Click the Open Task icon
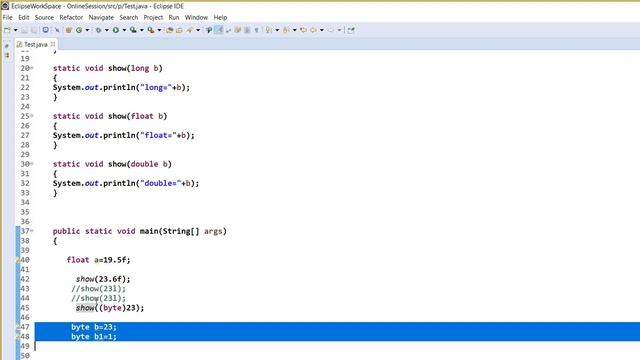The width and height of the screenshot is (640, 360). coord(179,30)
